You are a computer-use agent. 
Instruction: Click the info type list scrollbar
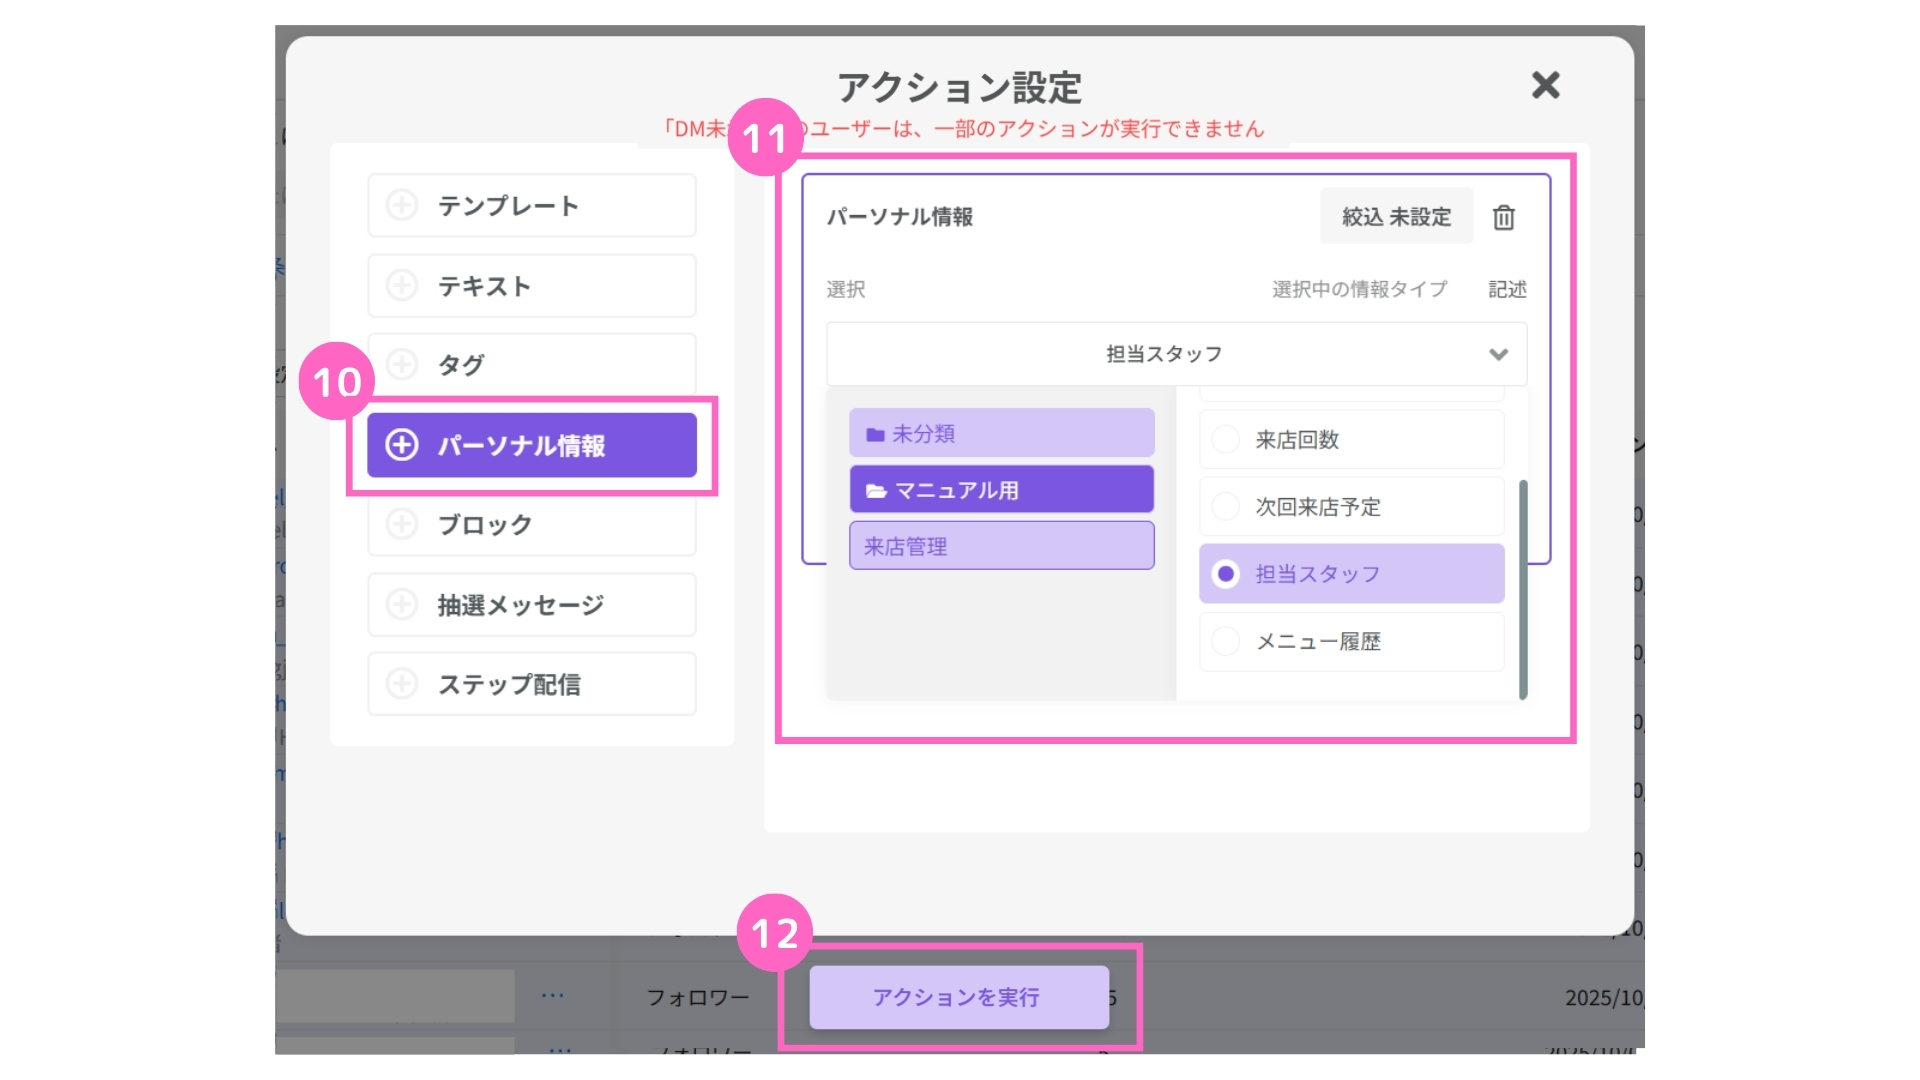click(x=1523, y=590)
